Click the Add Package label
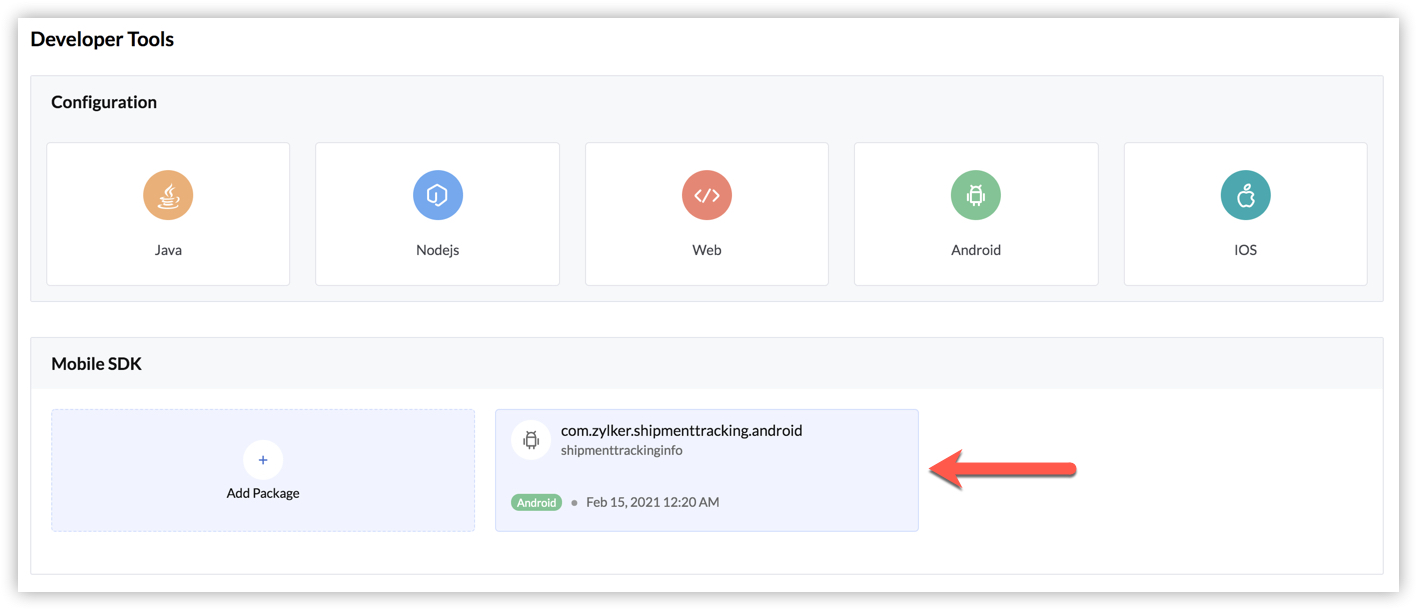Viewport: 1417px width, 610px height. [x=263, y=493]
